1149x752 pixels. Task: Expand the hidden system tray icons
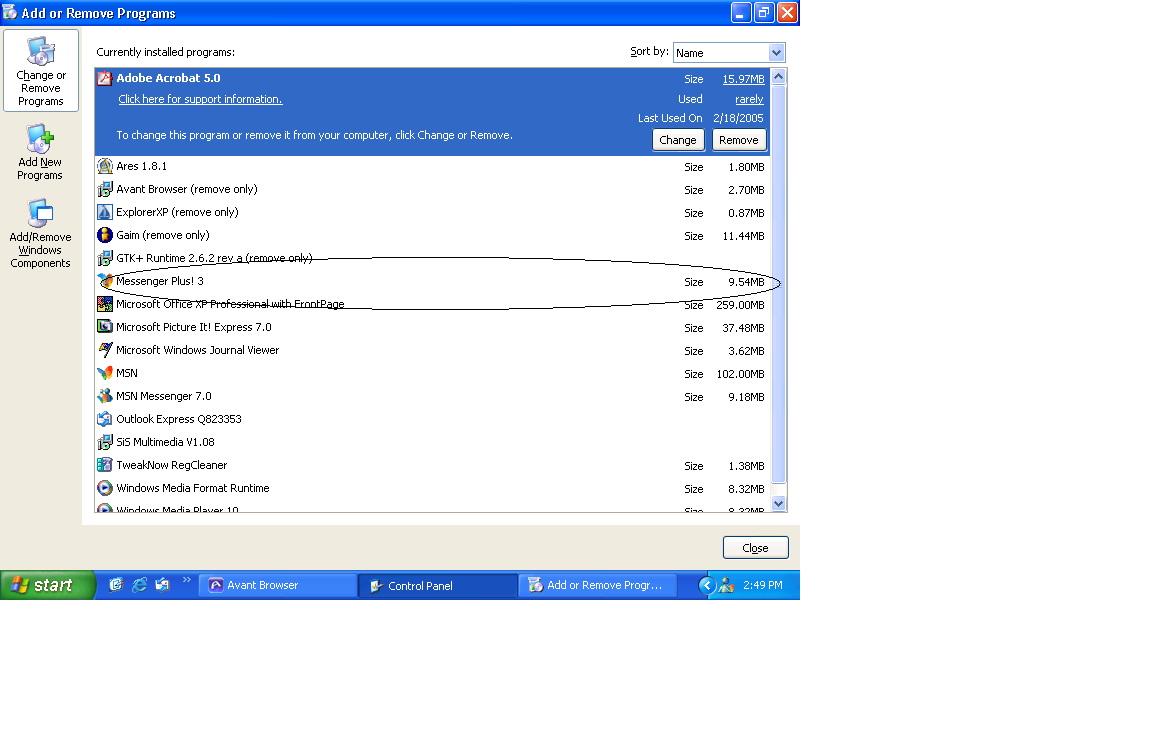[x=706, y=586]
